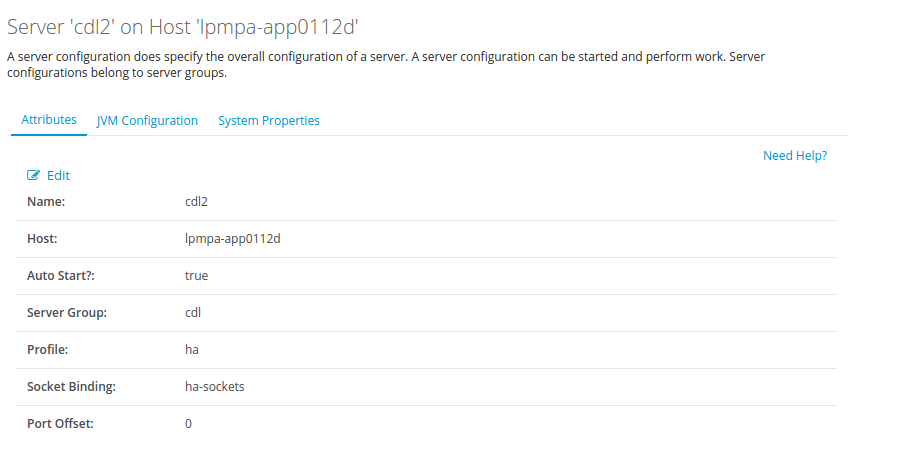Click the Auto Start?: field label

click(60, 275)
